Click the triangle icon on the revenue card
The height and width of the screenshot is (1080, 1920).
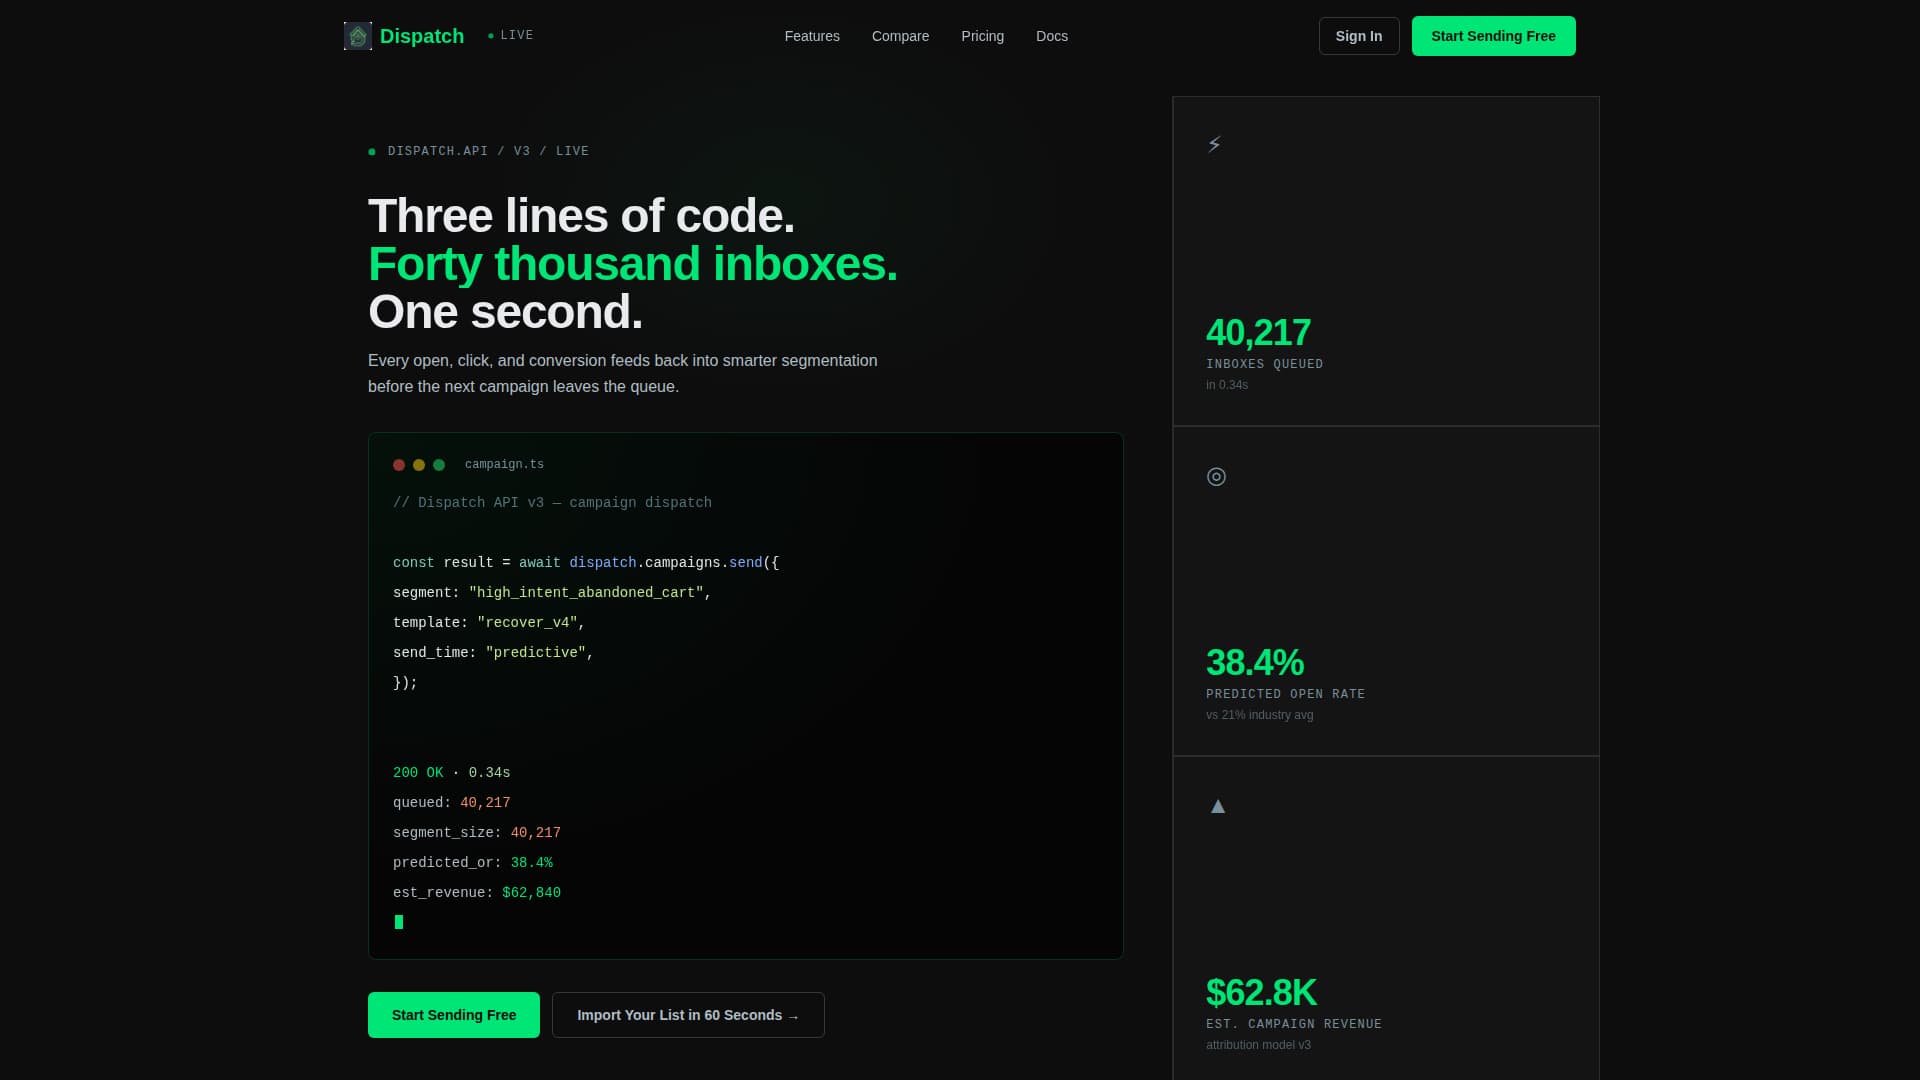pos(1217,805)
